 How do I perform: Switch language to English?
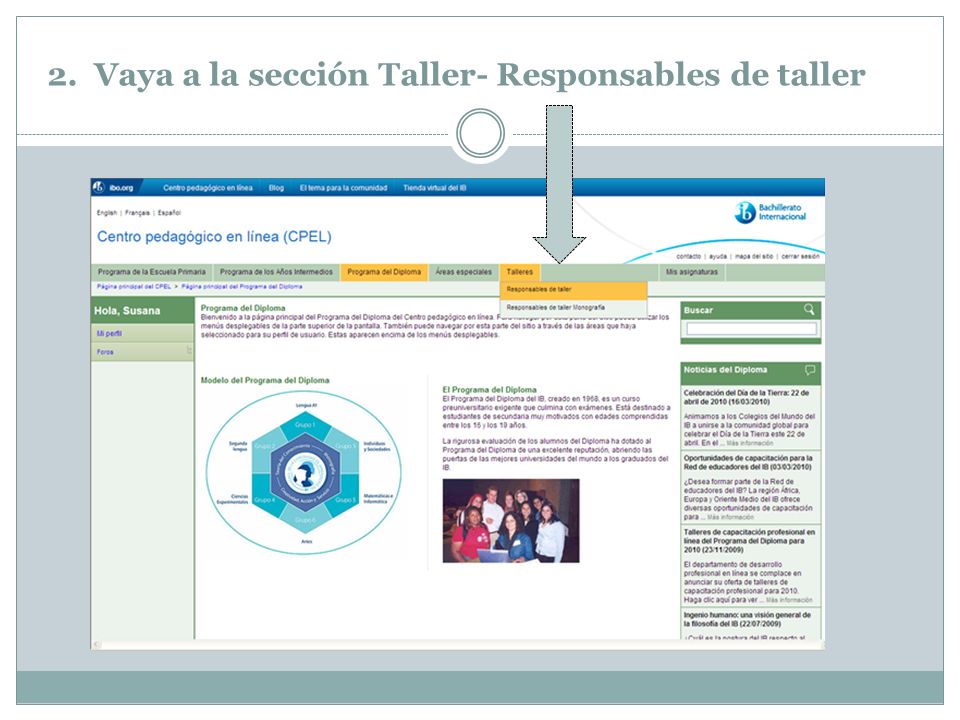pyautogui.click(x=107, y=213)
